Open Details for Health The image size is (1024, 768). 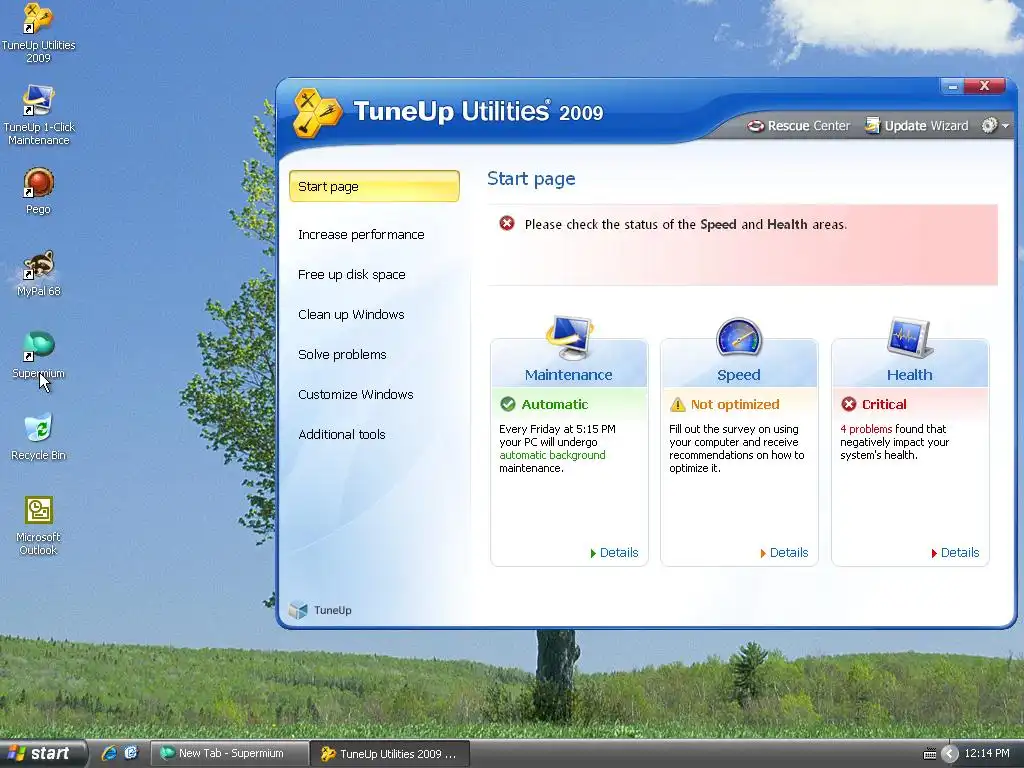[955, 552]
